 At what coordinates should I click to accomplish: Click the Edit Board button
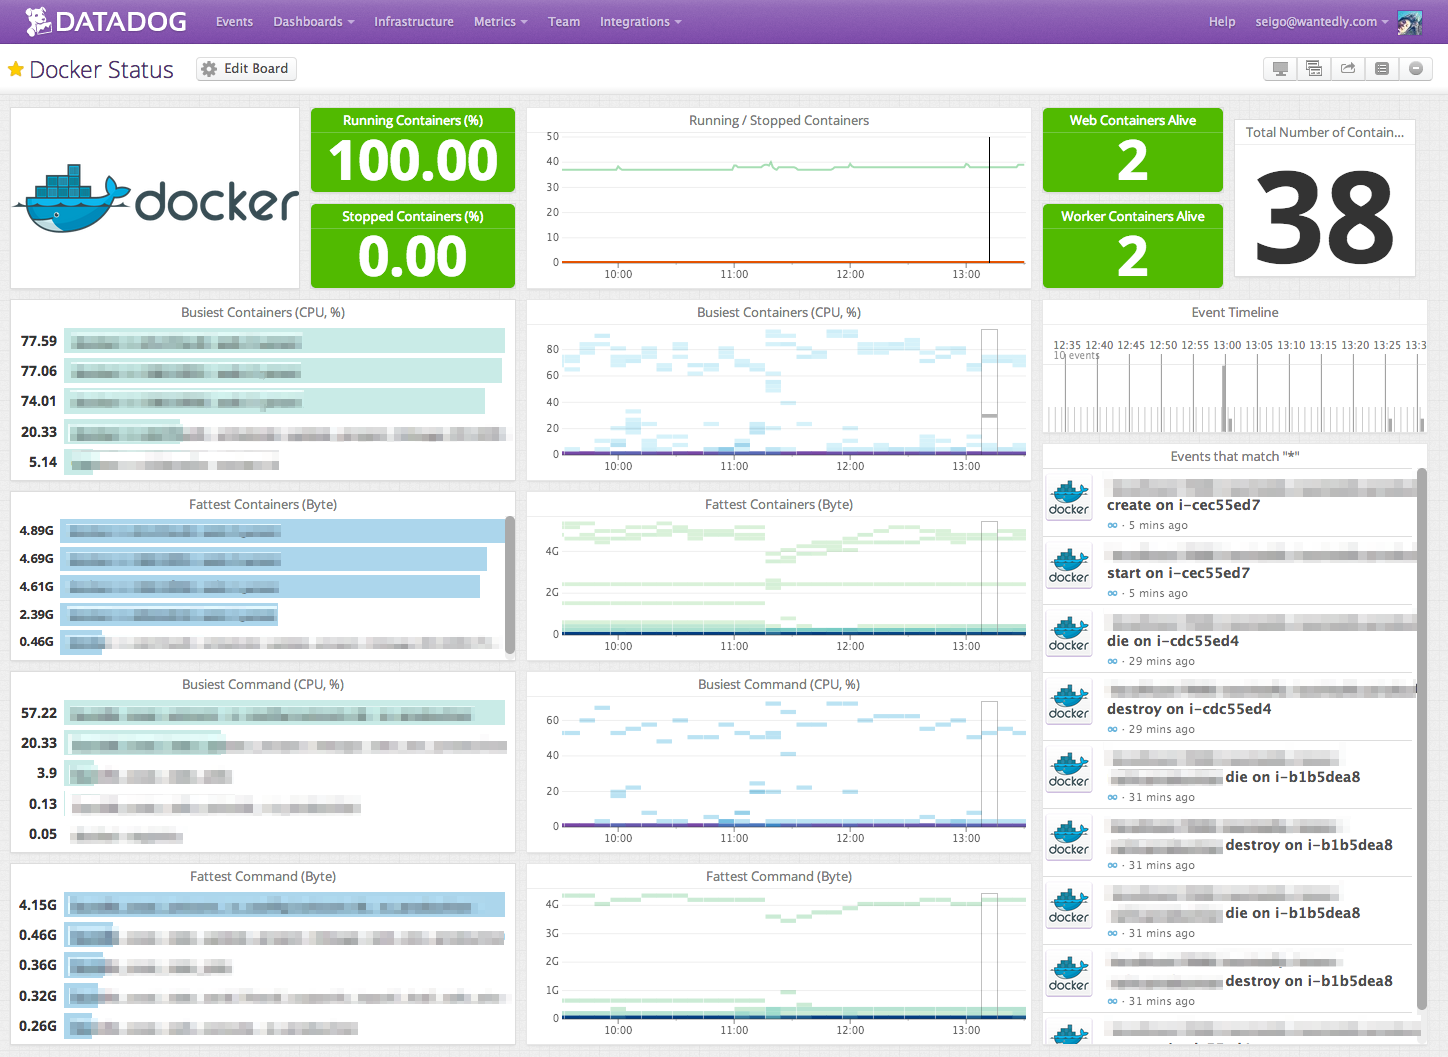(x=246, y=68)
